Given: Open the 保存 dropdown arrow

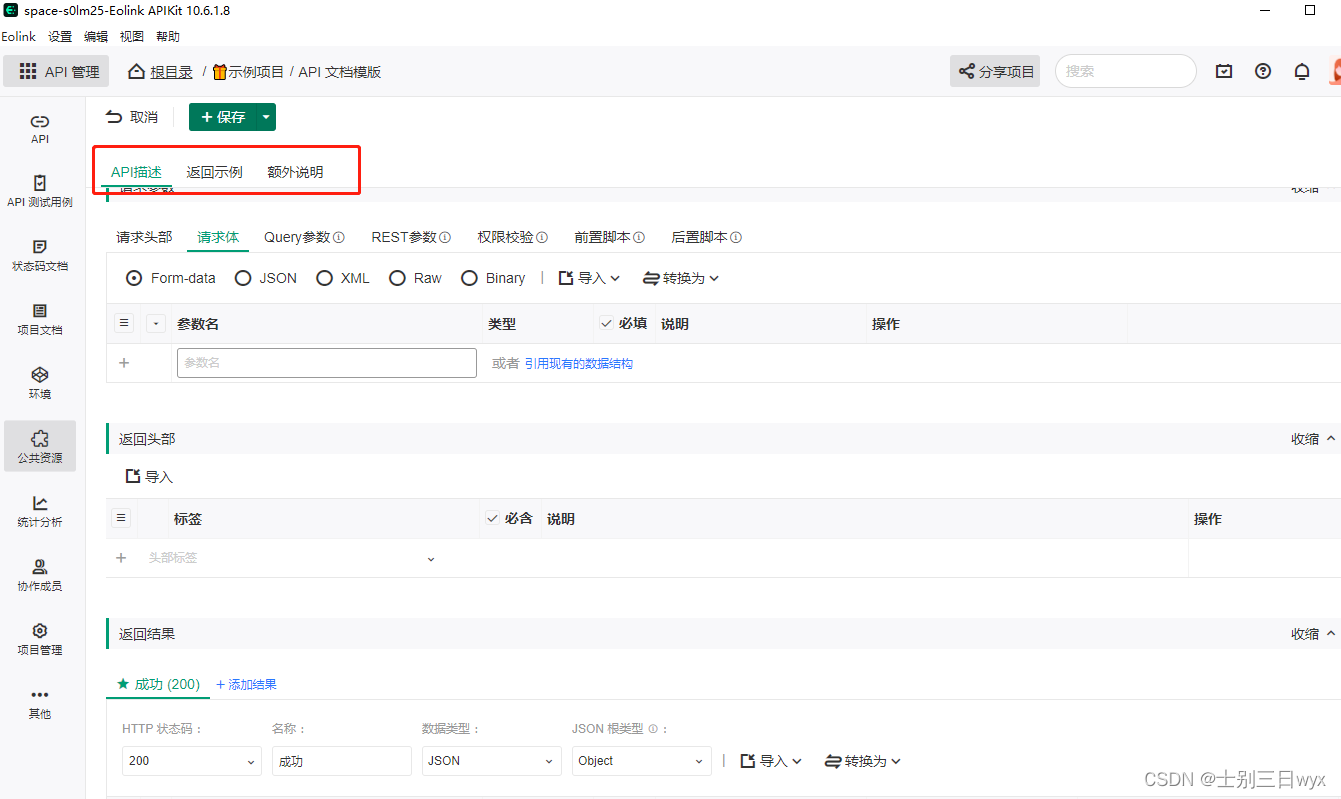Looking at the screenshot, I should (x=265, y=117).
